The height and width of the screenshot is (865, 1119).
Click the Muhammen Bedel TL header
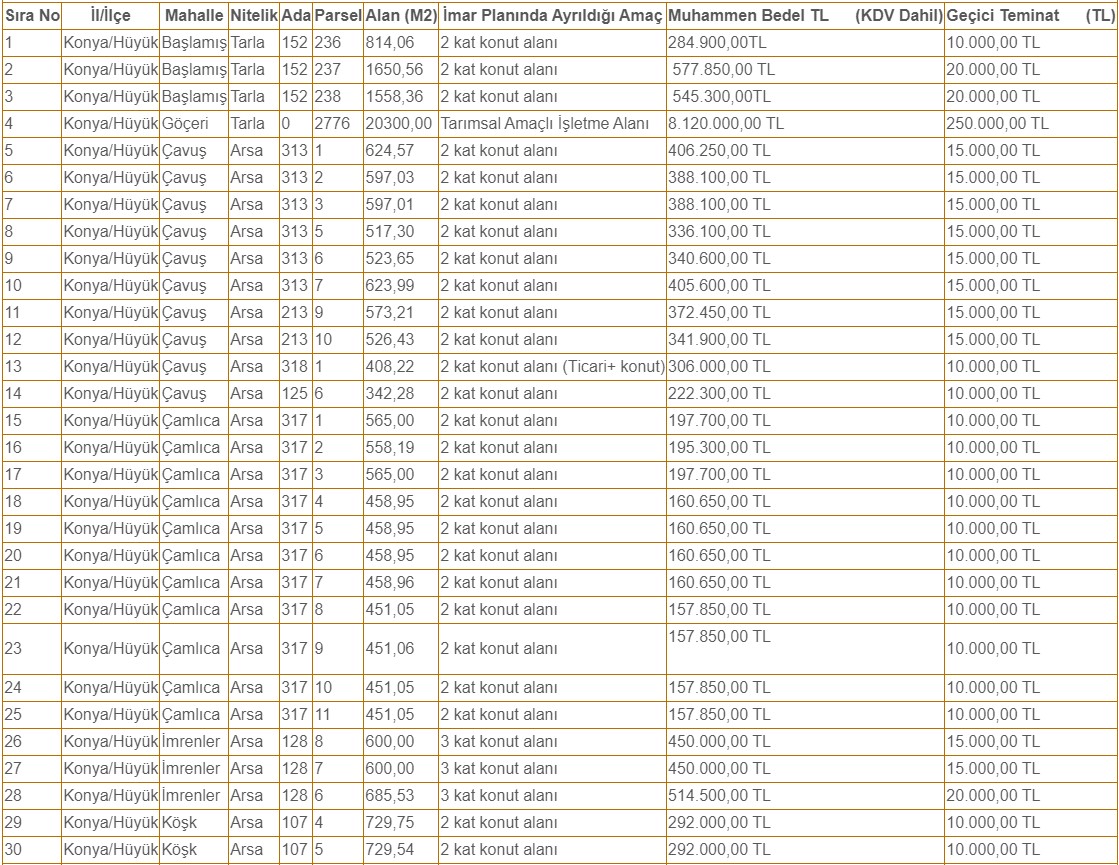click(x=734, y=16)
